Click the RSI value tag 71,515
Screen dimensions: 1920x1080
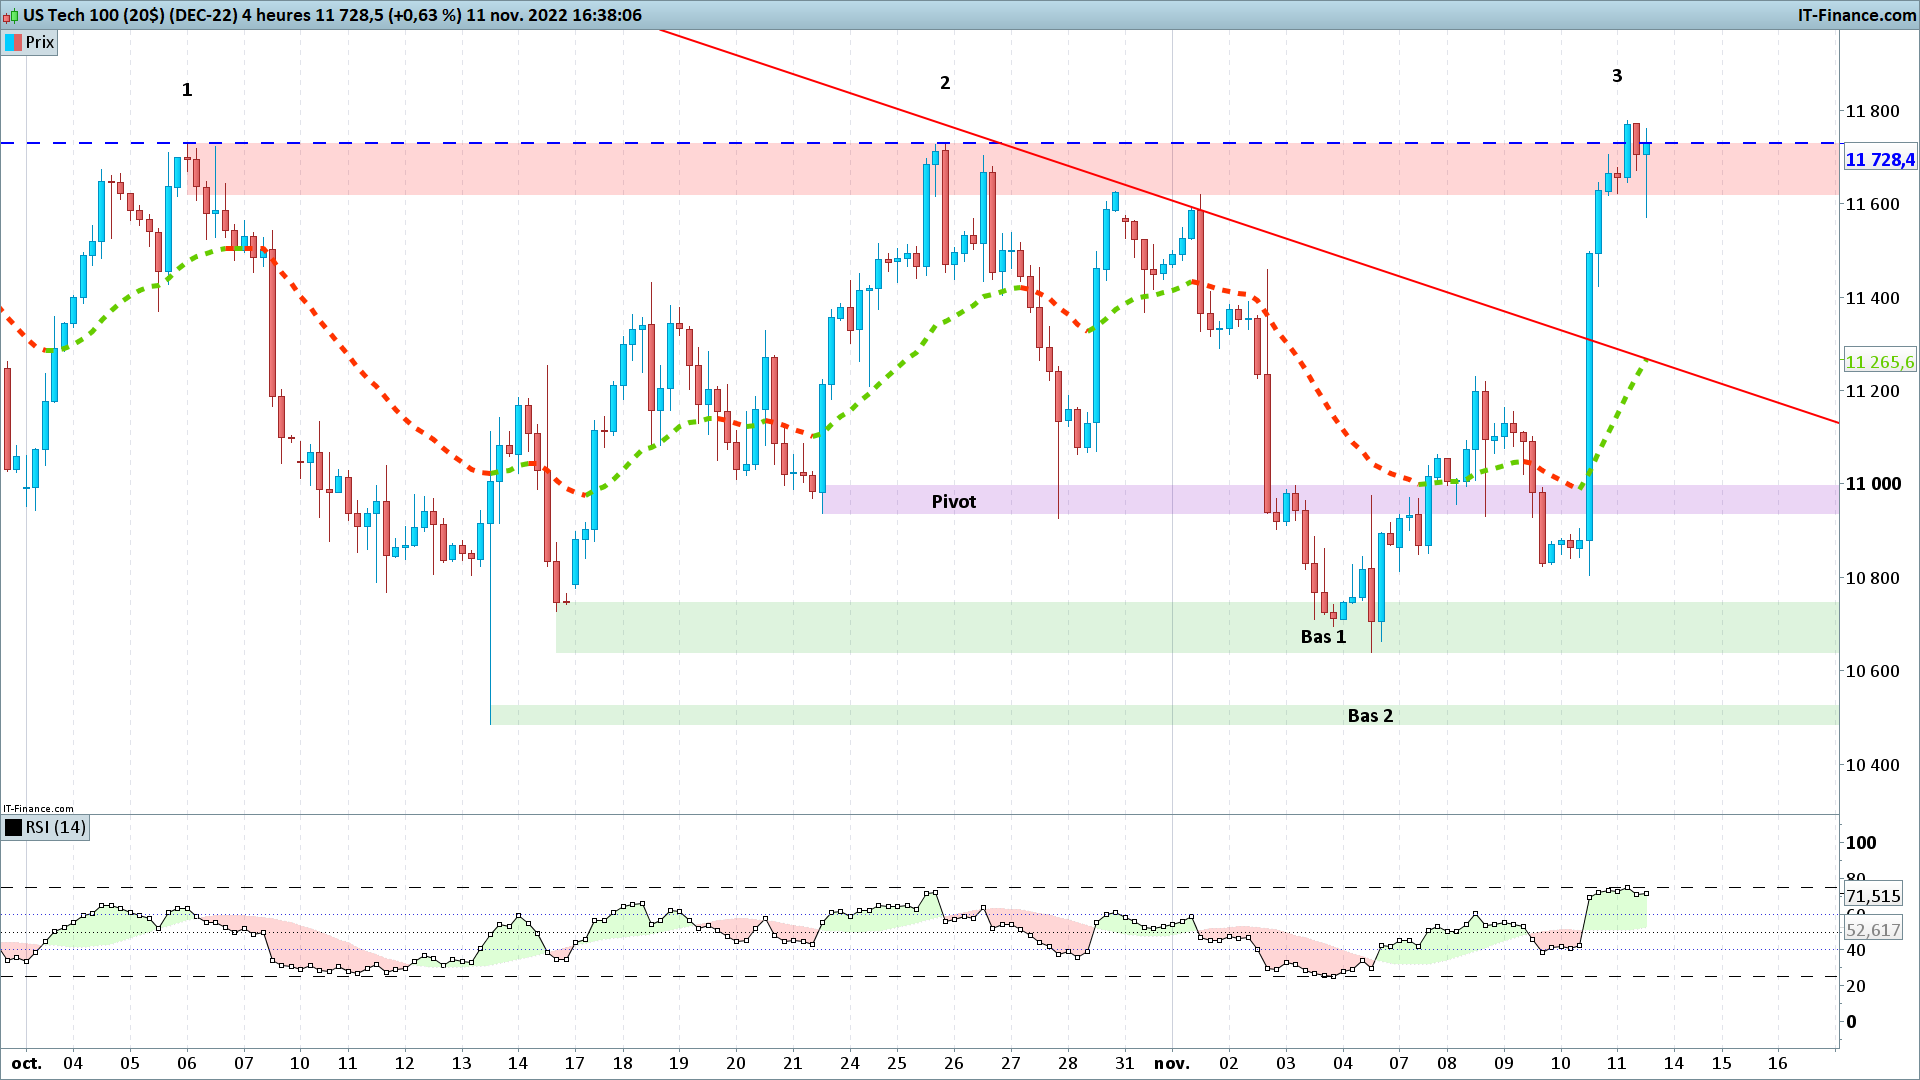1872,896
